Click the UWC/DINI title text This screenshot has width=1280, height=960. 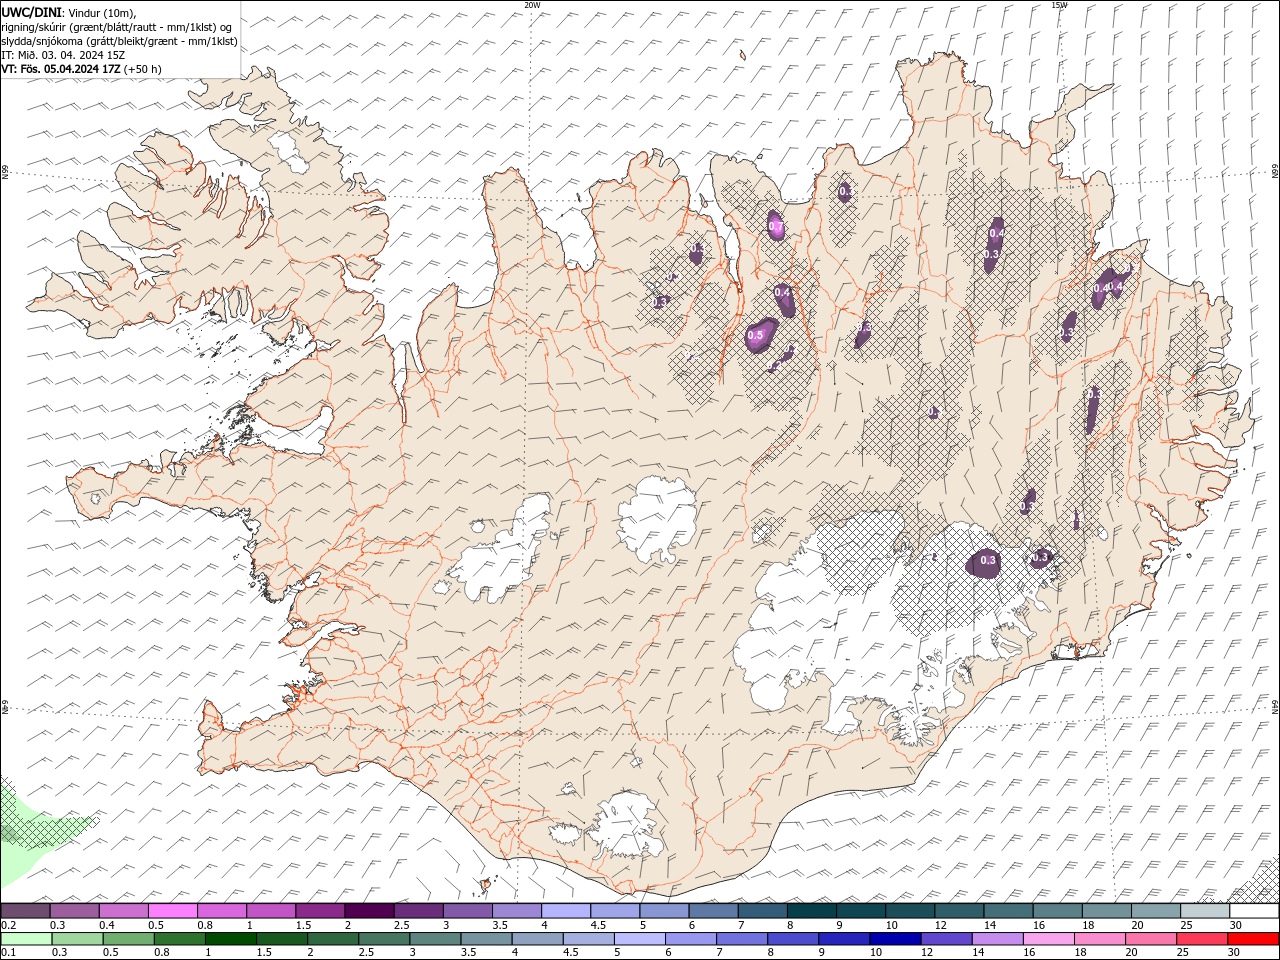[x=32, y=12]
